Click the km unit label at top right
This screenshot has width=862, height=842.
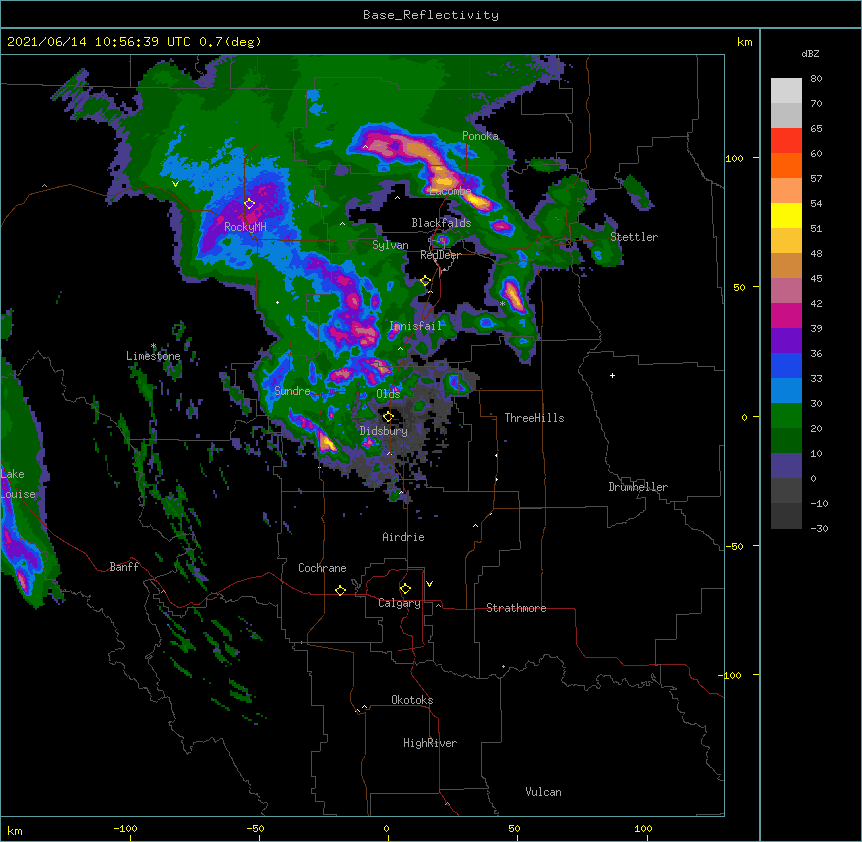[745, 42]
